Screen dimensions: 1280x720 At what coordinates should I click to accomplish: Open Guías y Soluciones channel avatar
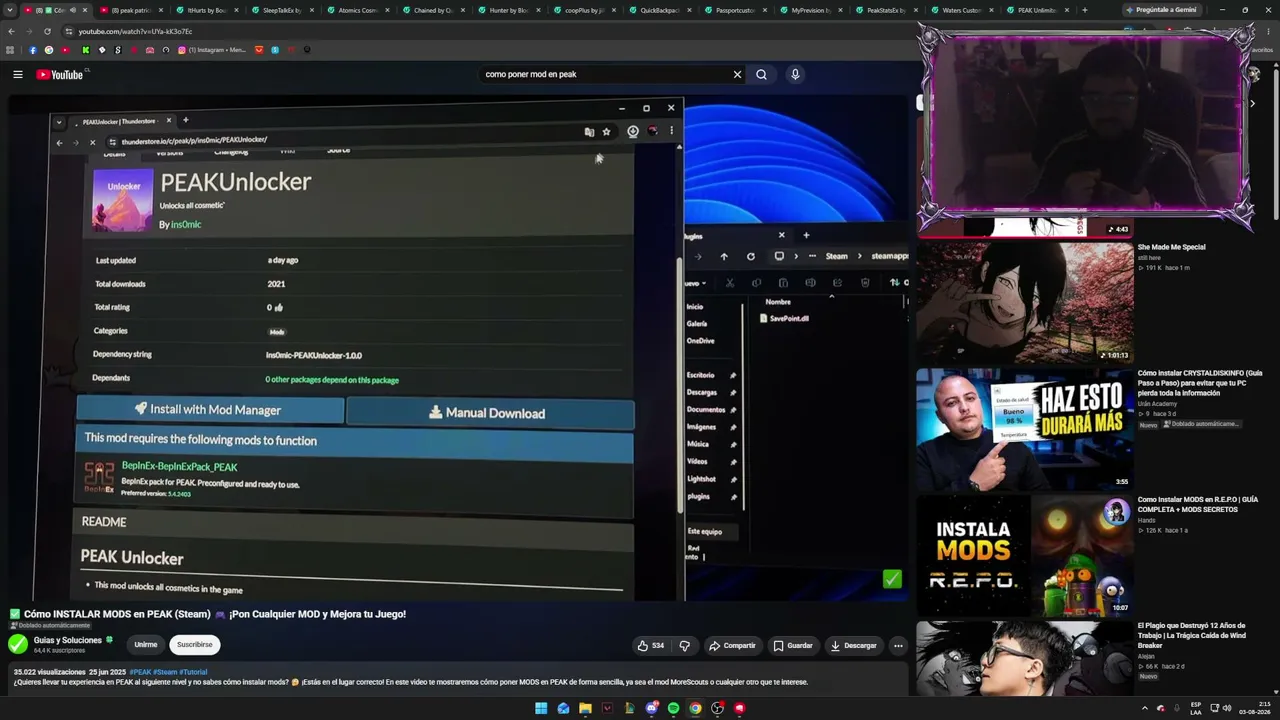[18, 644]
